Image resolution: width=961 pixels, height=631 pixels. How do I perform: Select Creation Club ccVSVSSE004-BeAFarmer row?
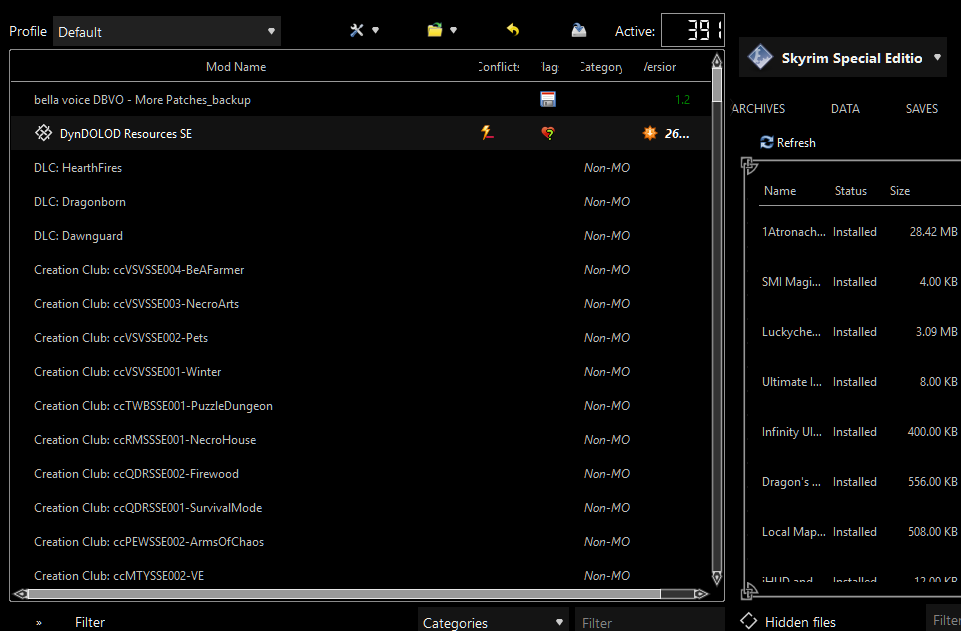pos(361,270)
